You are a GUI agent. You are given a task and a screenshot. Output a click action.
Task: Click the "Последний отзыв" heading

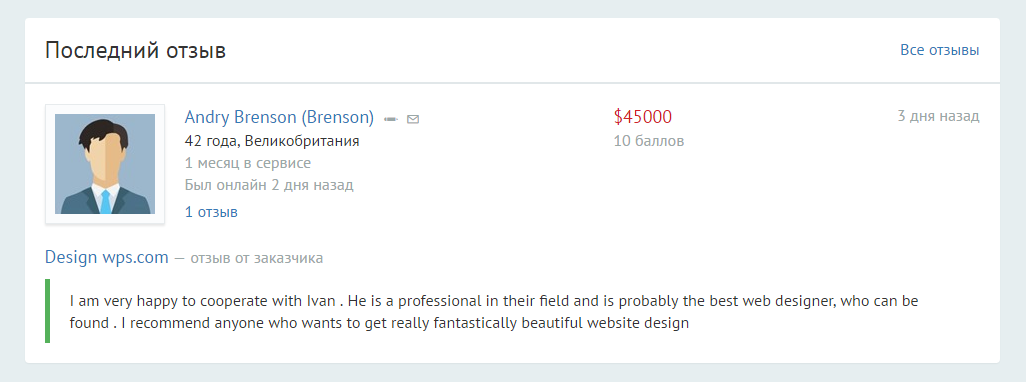tap(135, 50)
